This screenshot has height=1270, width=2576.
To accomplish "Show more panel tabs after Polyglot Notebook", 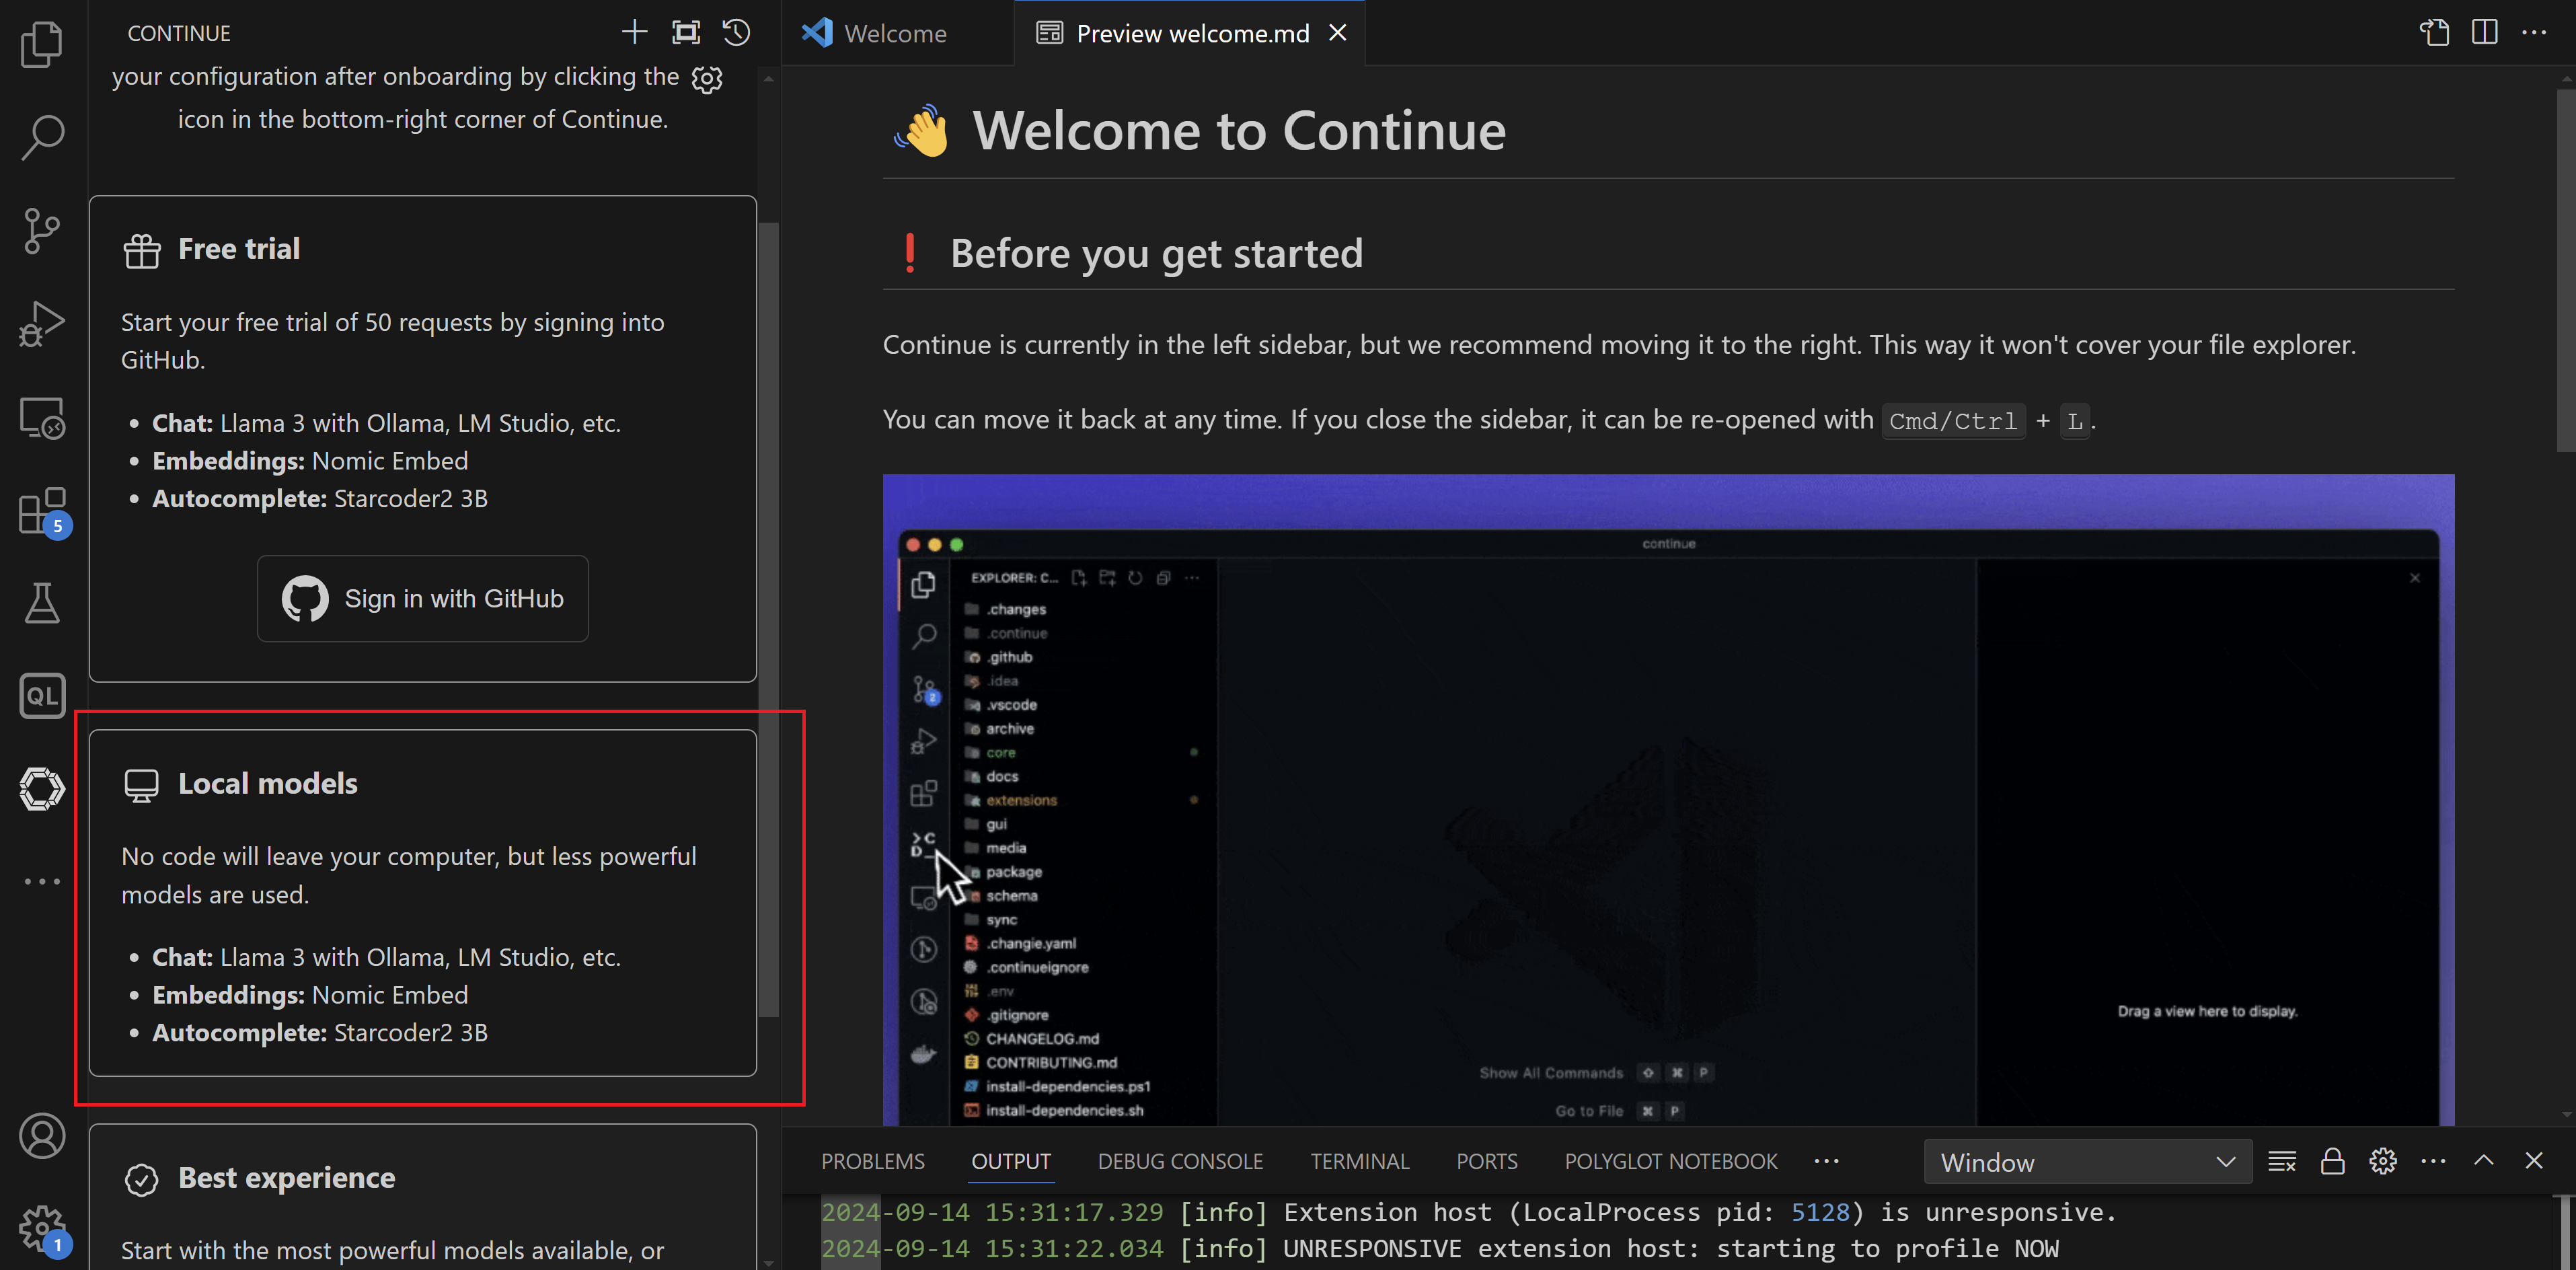I will [1826, 1161].
